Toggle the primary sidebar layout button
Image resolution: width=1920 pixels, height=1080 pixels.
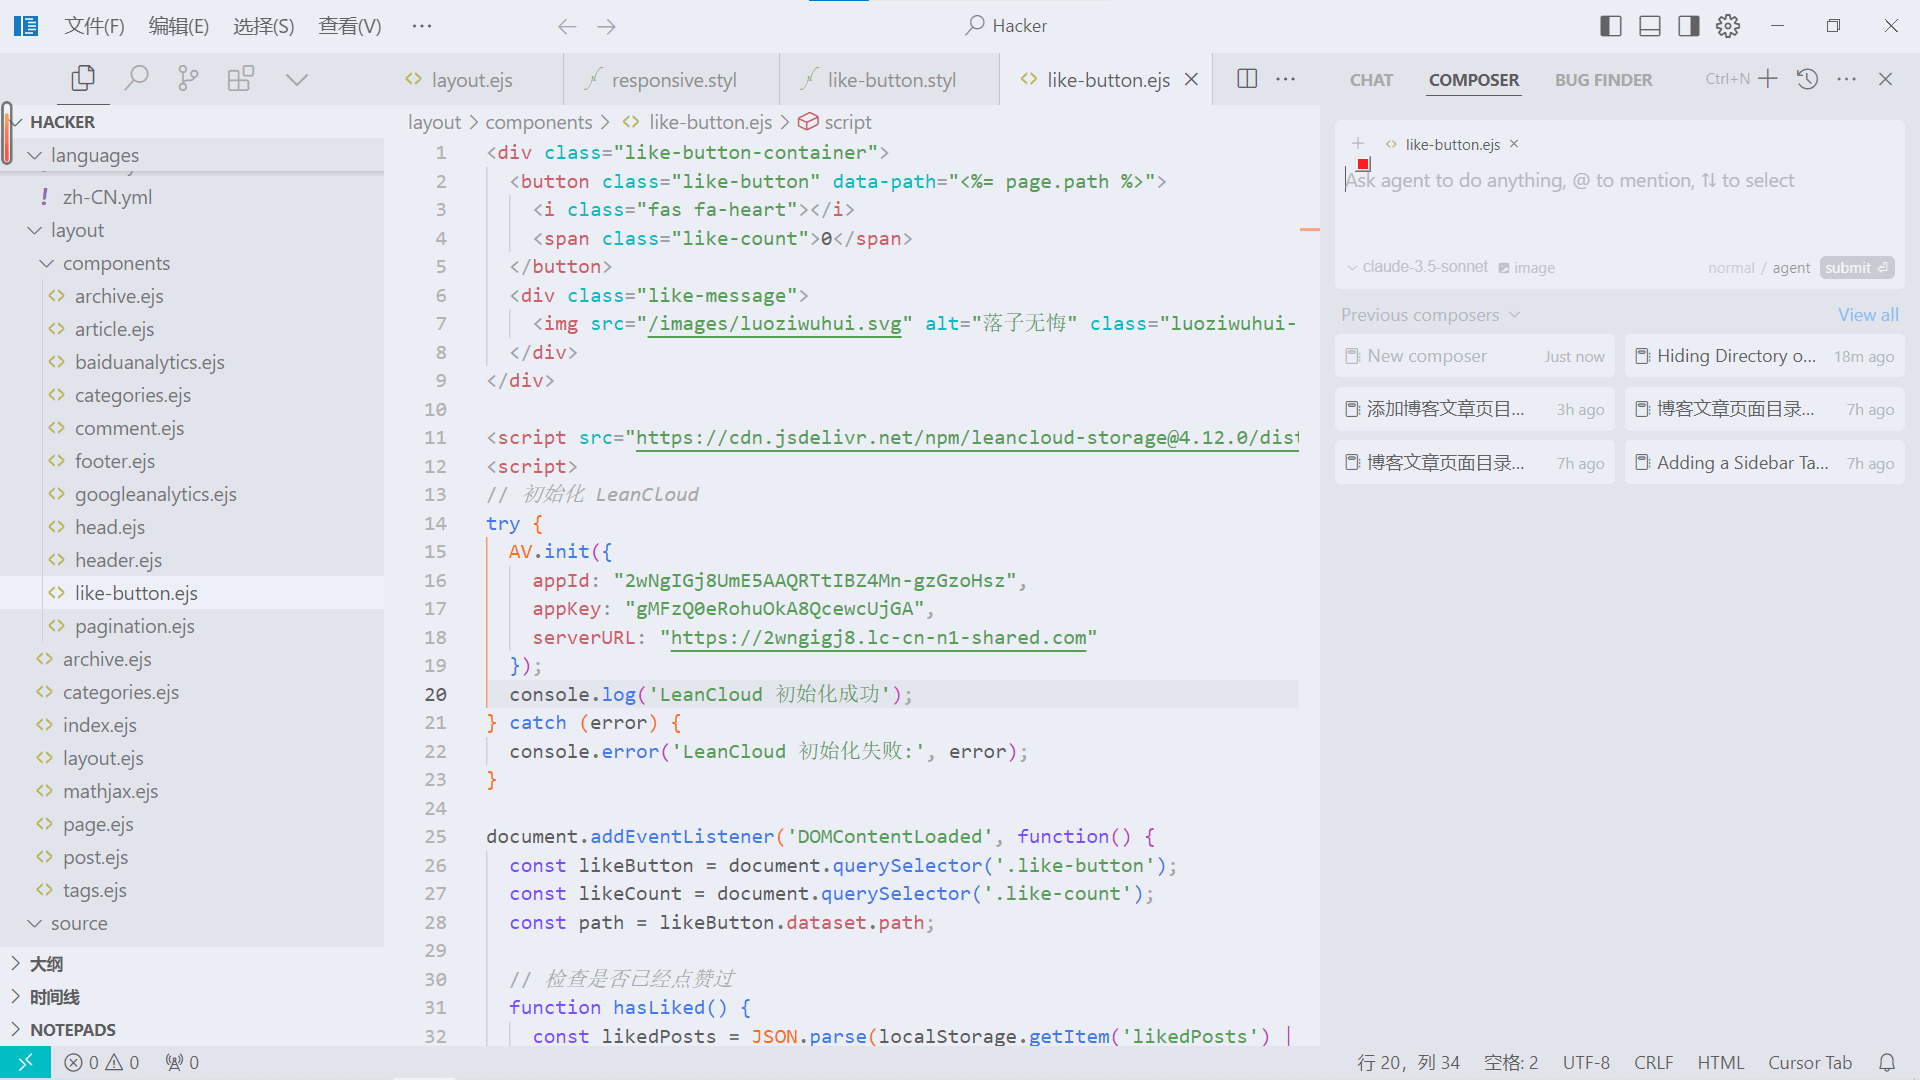coord(1610,26)
